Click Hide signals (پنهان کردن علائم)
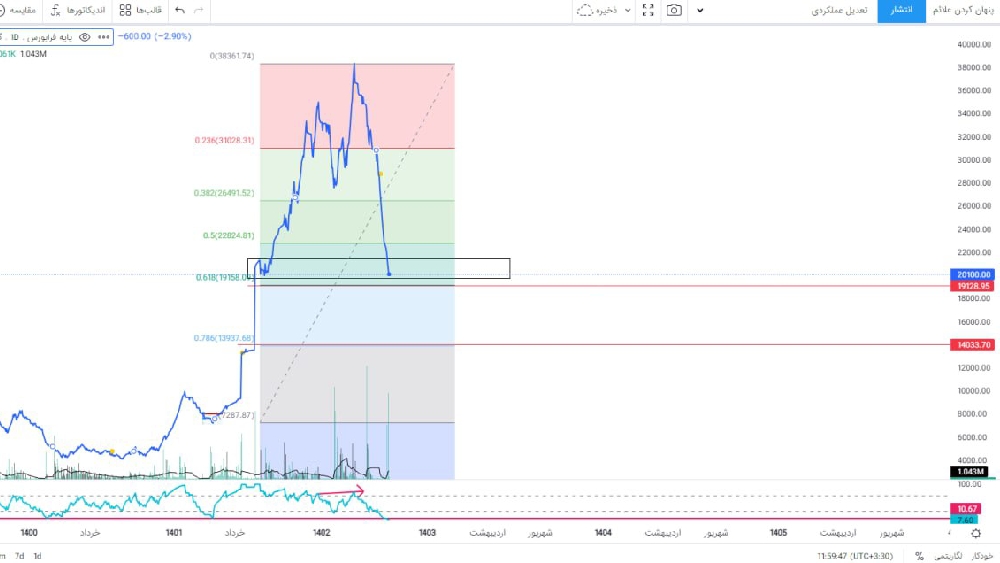The height and width of the screenshot is (563, 1000). coord(963,10)
